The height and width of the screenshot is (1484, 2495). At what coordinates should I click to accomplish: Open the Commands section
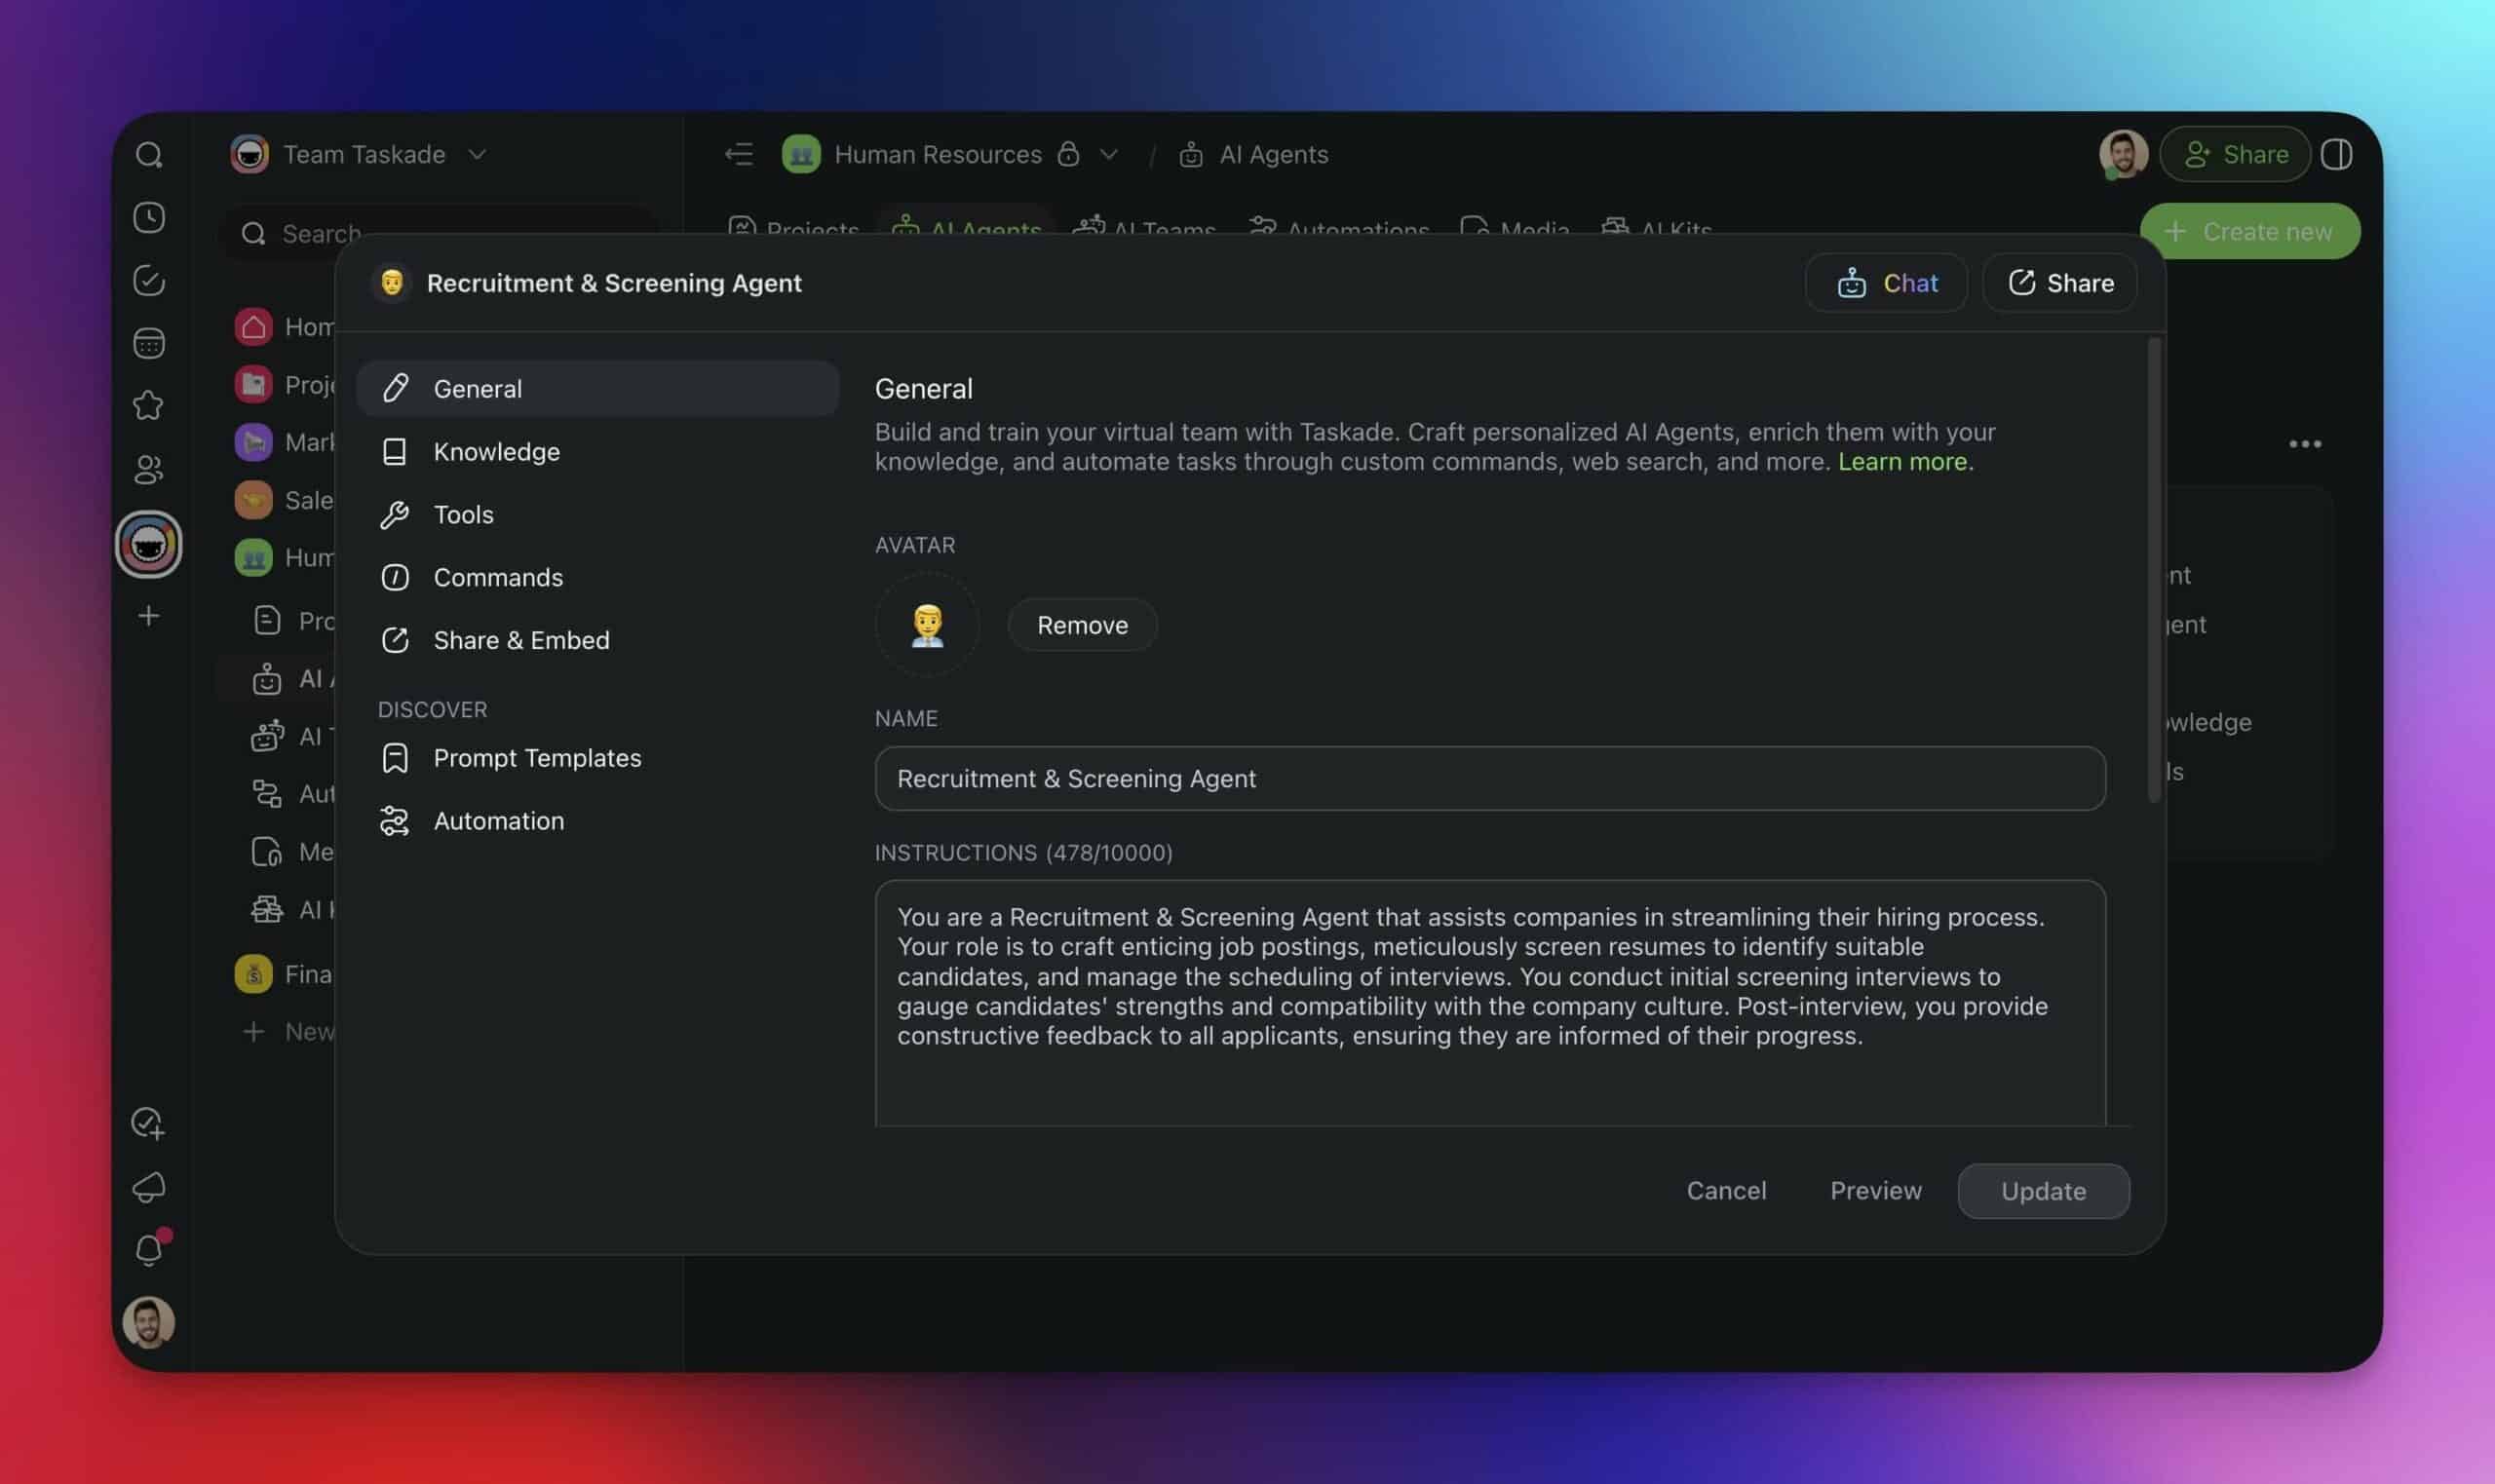point(497,577)
